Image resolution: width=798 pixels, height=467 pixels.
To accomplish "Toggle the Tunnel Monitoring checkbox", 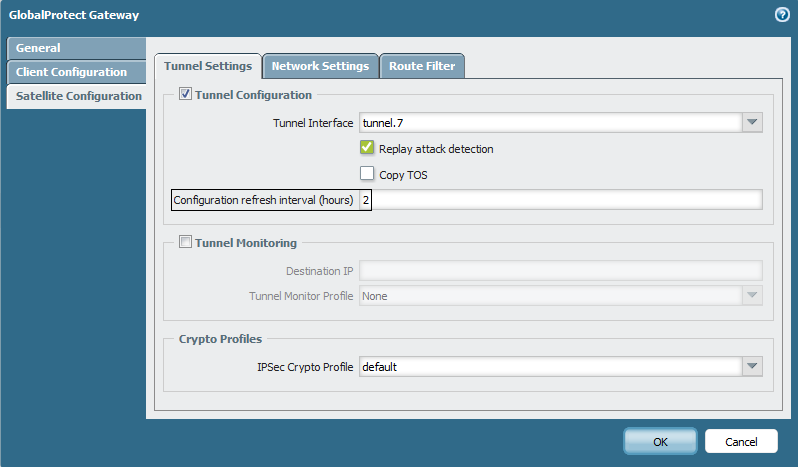I will (x=185, y=242).
